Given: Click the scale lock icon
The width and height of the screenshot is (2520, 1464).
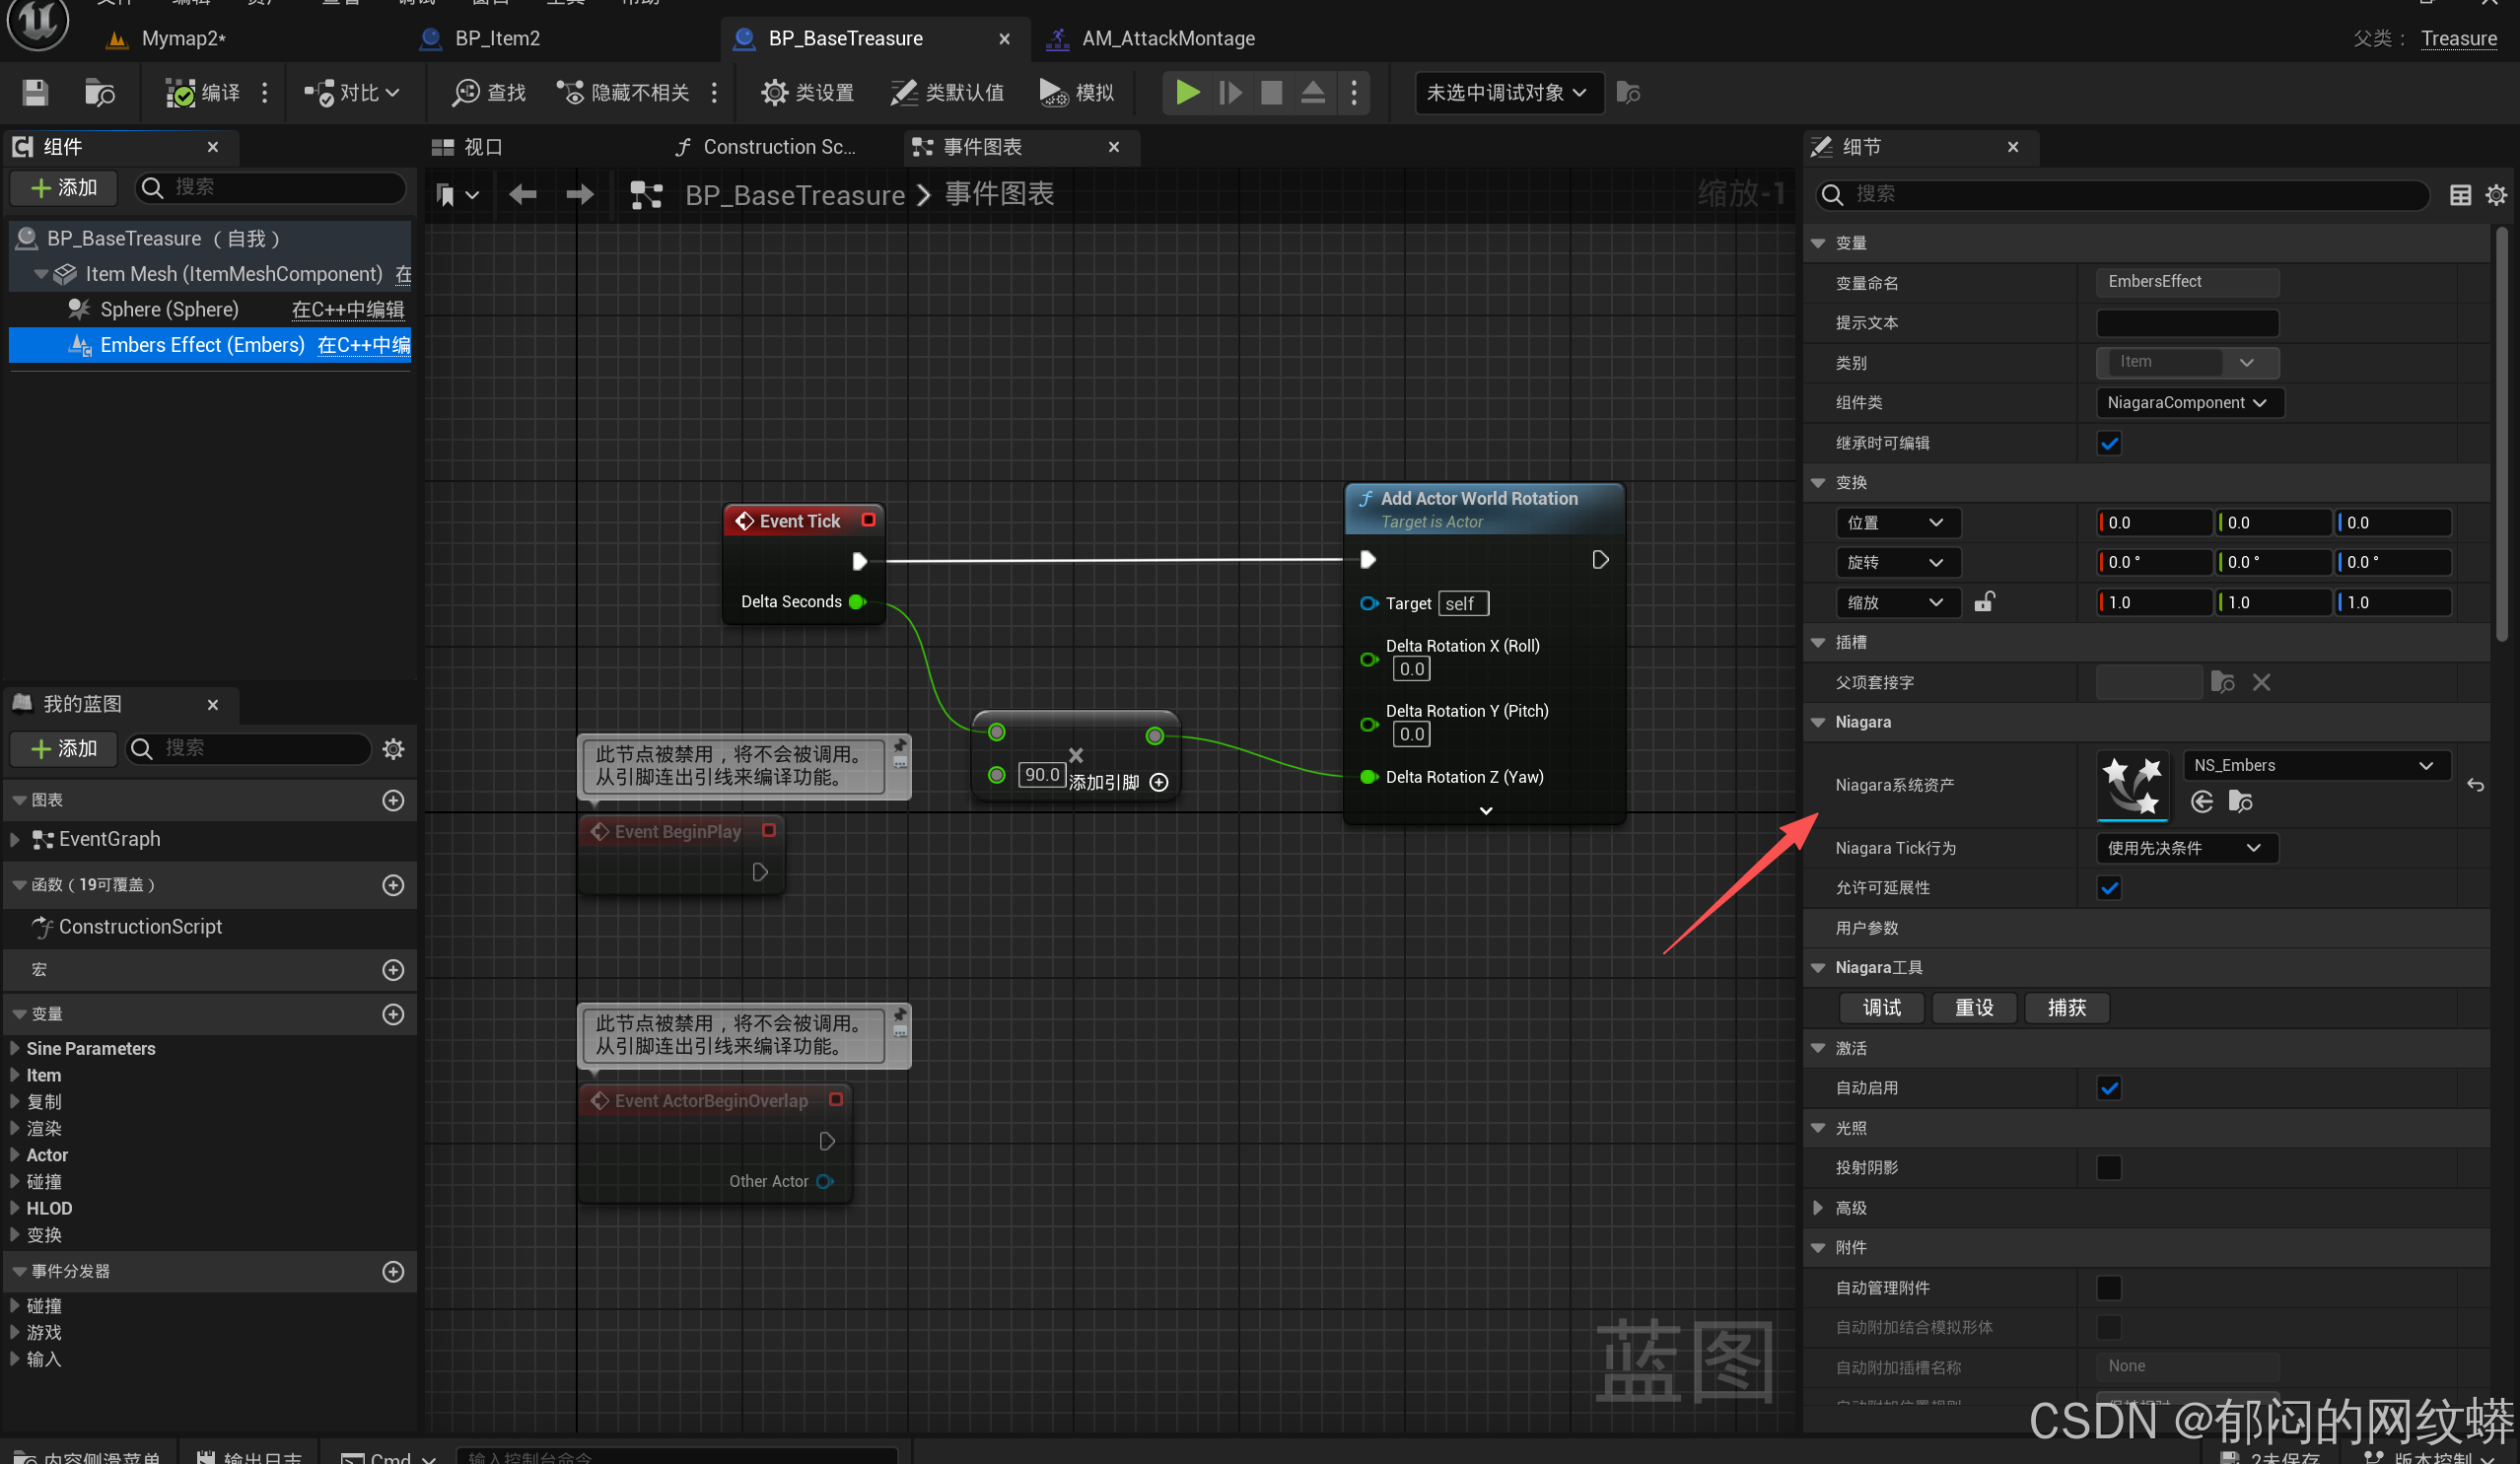Looking at the screenshot, I should click(x=1984, y=602).
